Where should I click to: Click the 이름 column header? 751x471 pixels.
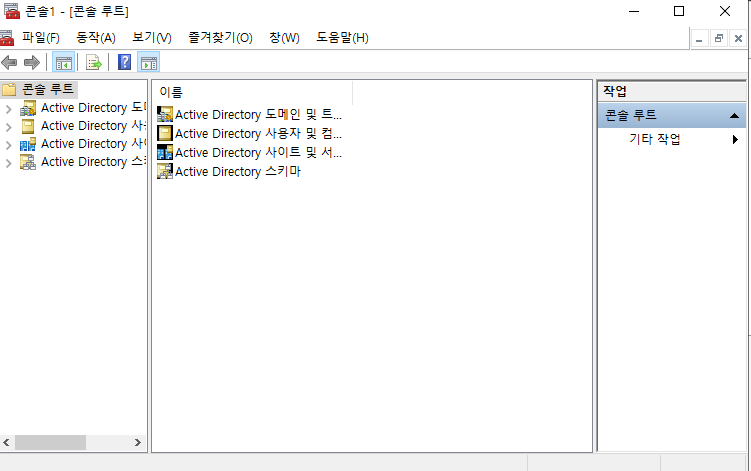252,92
